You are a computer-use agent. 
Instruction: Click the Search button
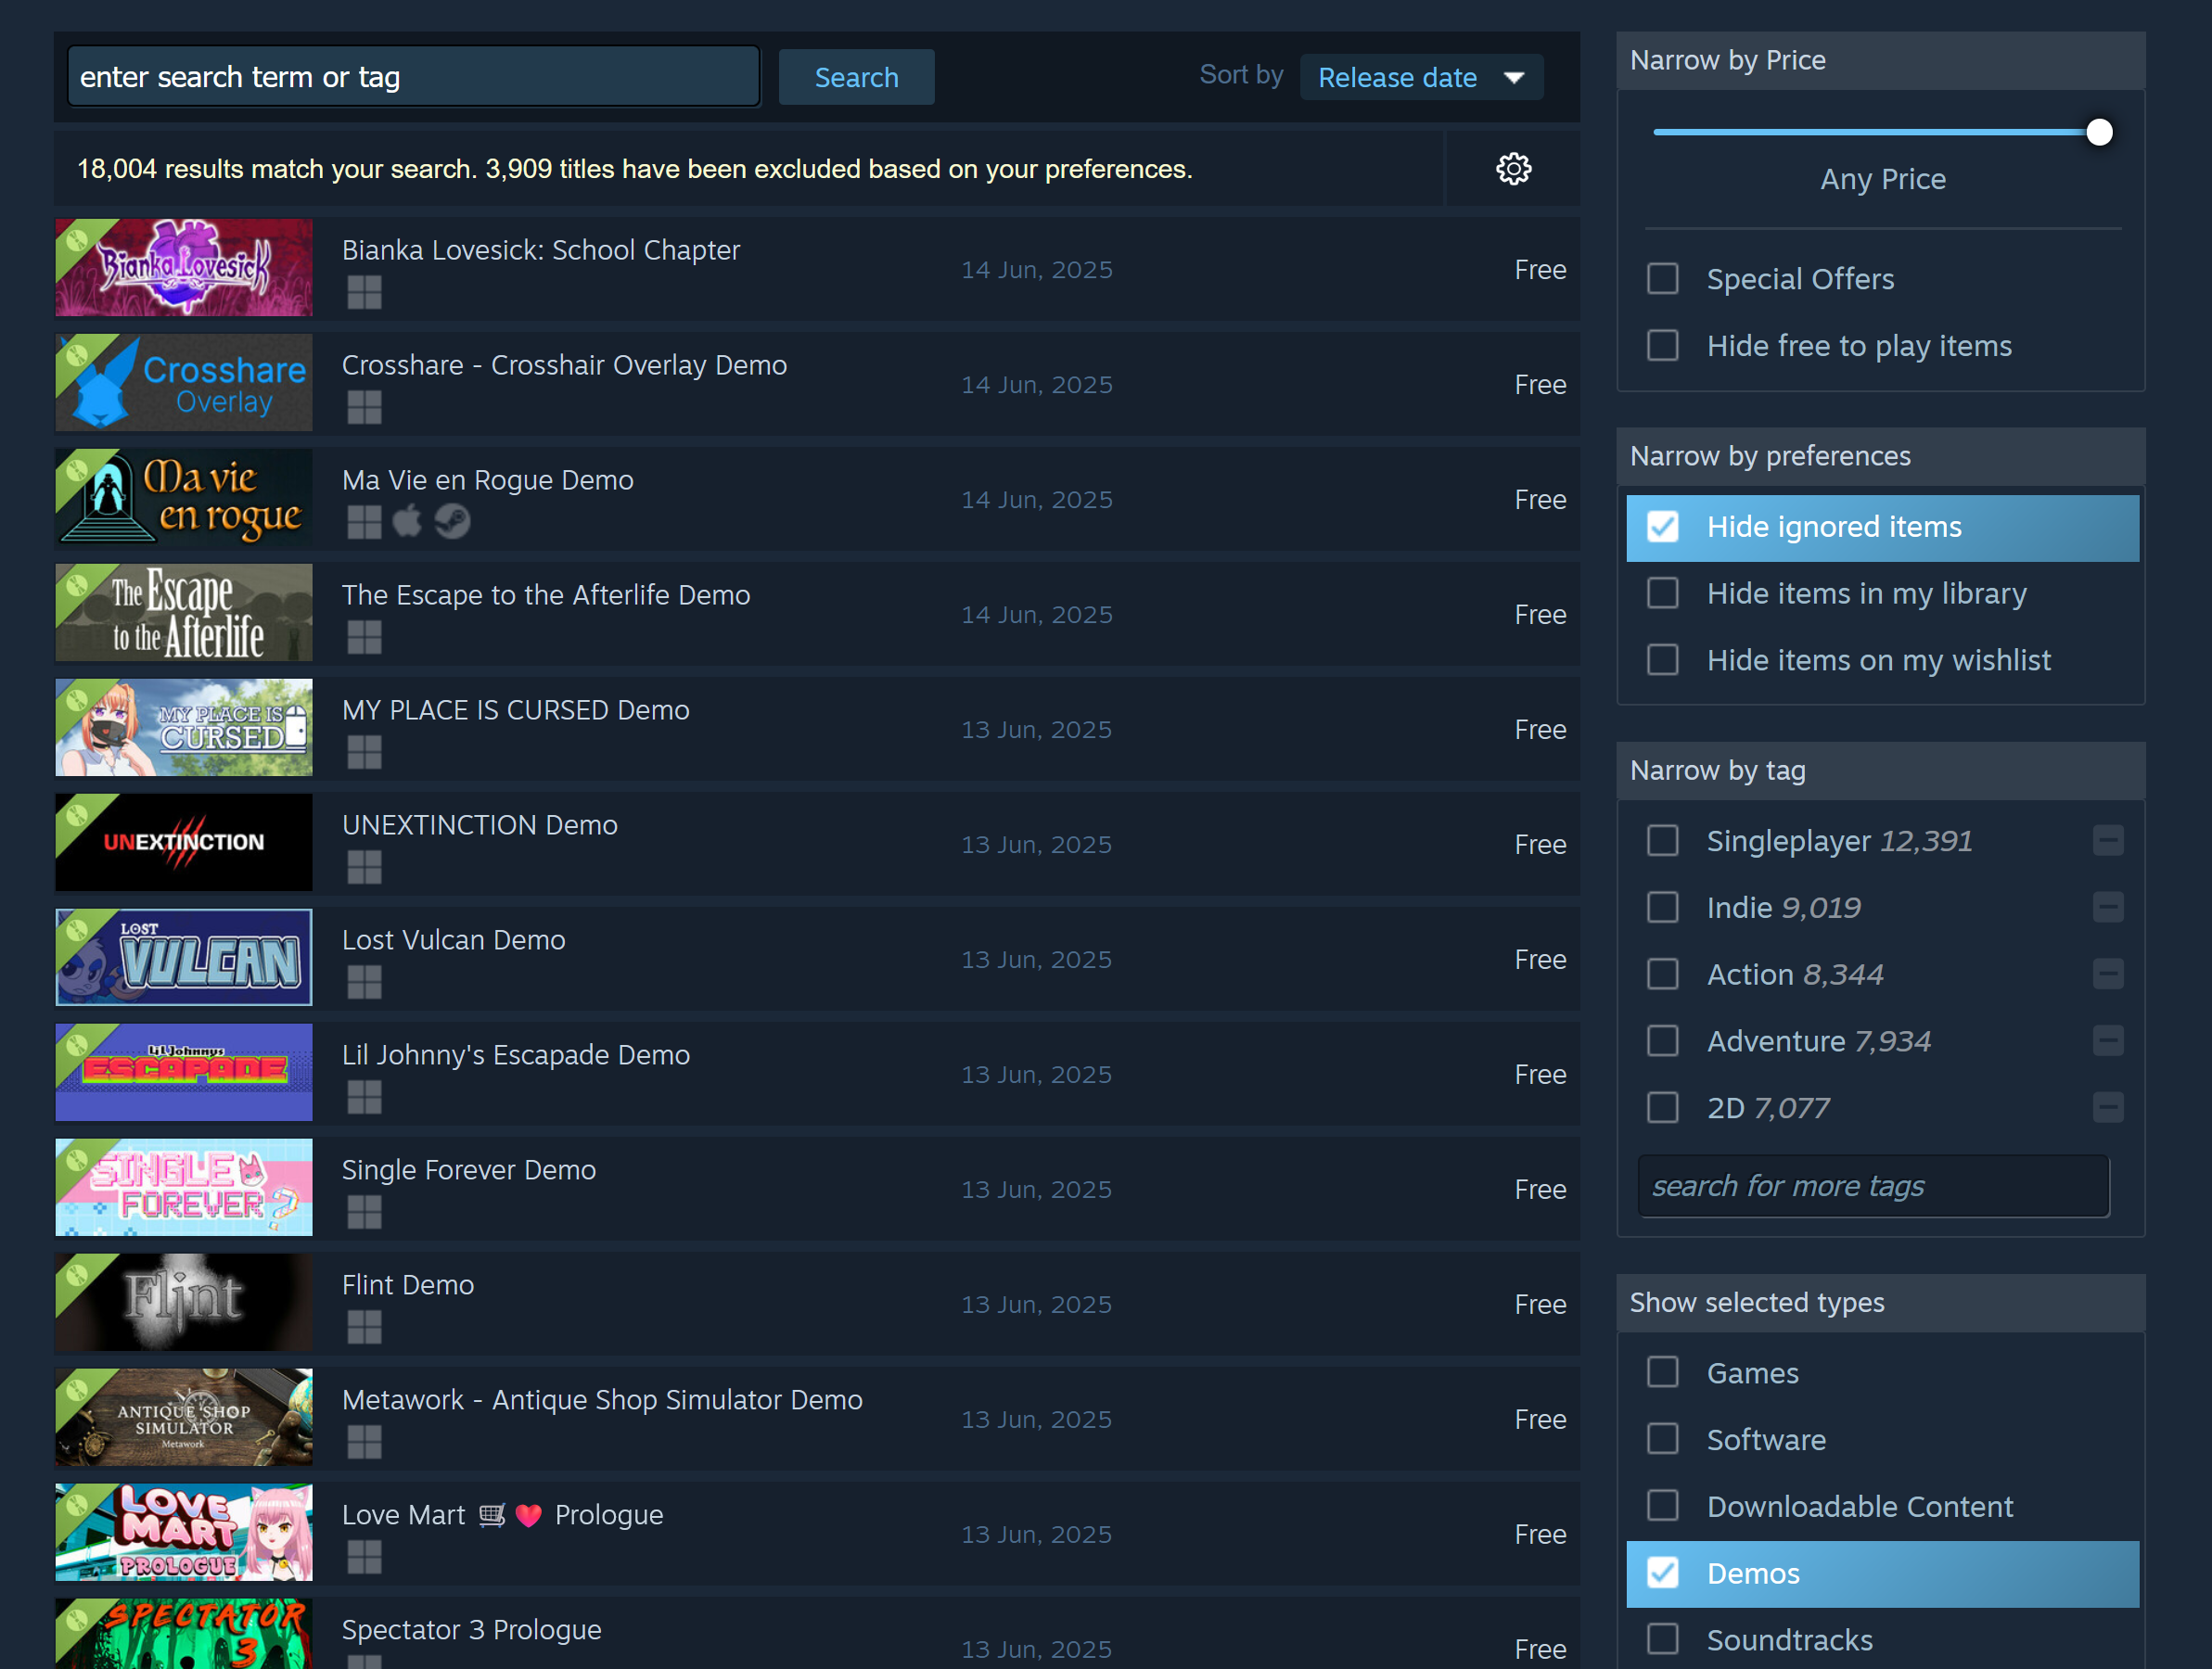856,77
